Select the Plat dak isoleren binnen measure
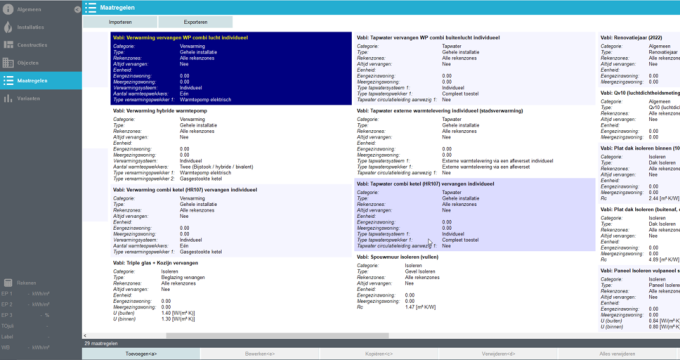The height and width of the screenshot is (360, 680). point(639,173)
